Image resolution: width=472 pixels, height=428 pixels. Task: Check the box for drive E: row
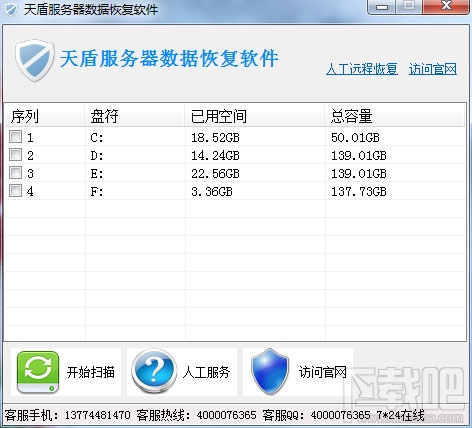click(x=15, y=173)
